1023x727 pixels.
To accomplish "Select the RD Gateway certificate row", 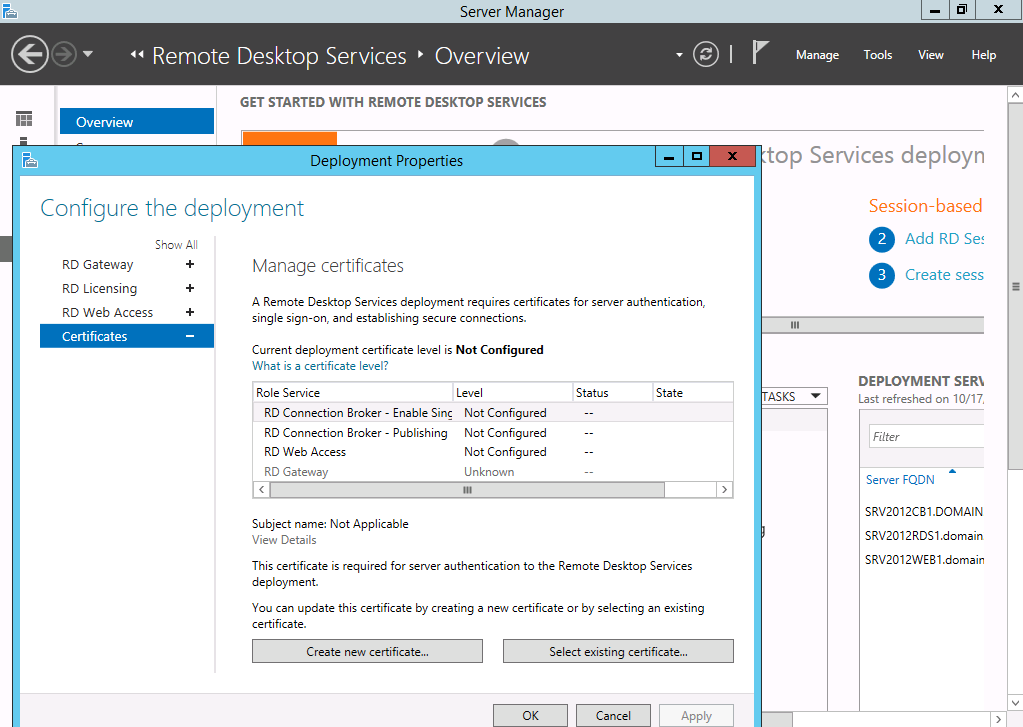I will 493,471.
